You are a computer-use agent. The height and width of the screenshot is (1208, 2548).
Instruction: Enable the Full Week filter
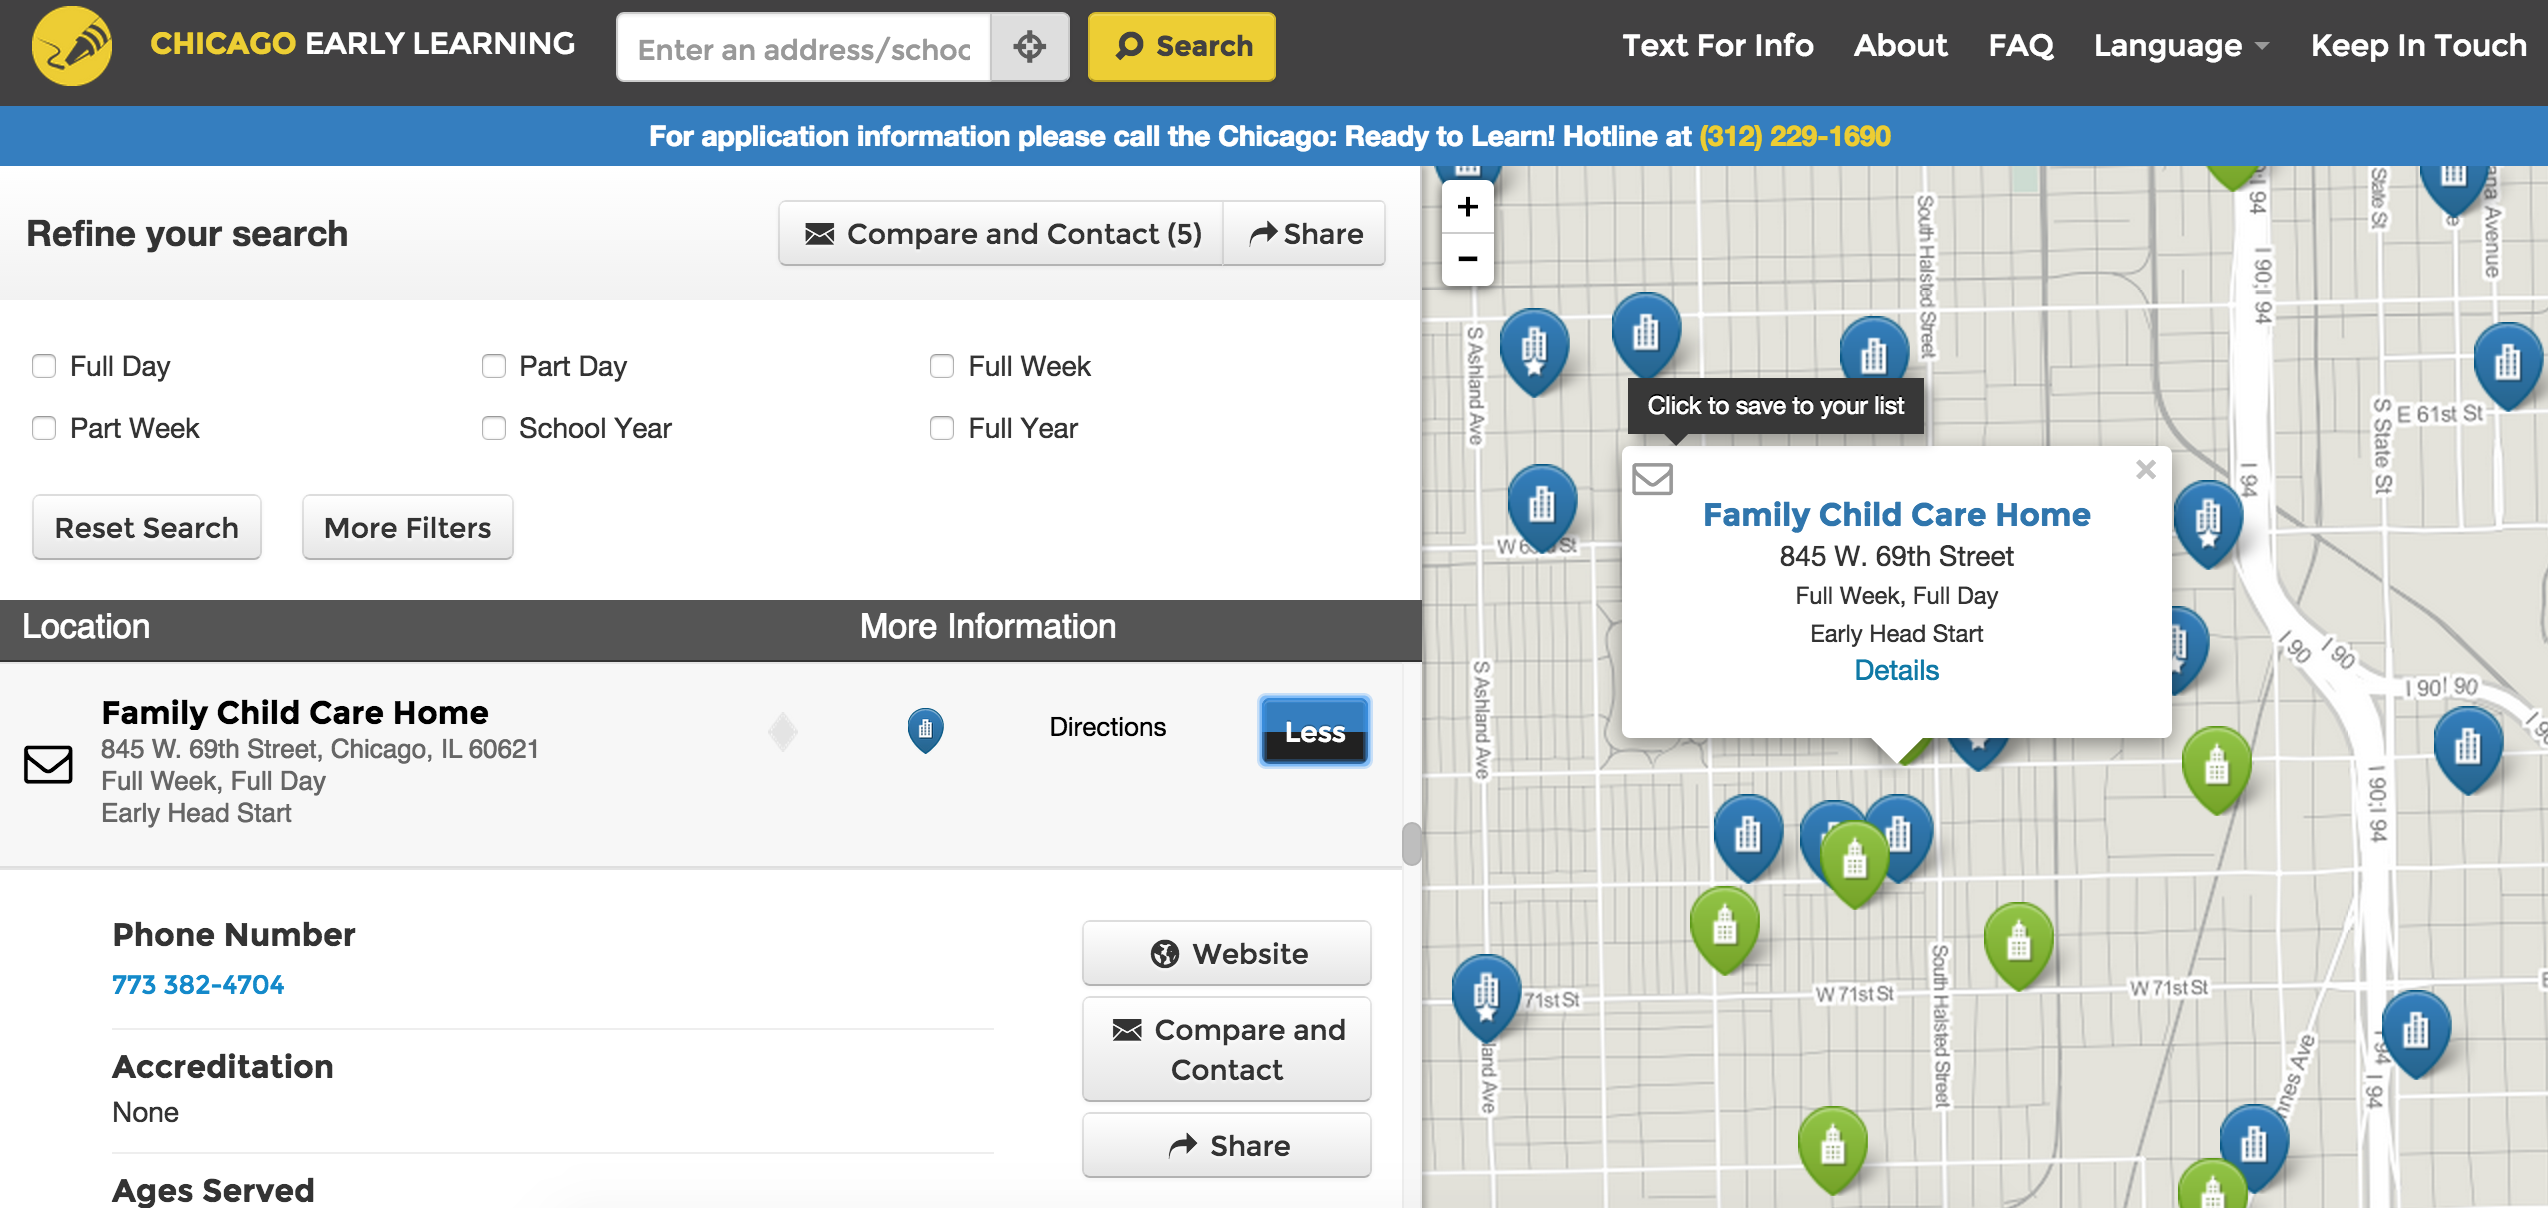click(942, 366)
